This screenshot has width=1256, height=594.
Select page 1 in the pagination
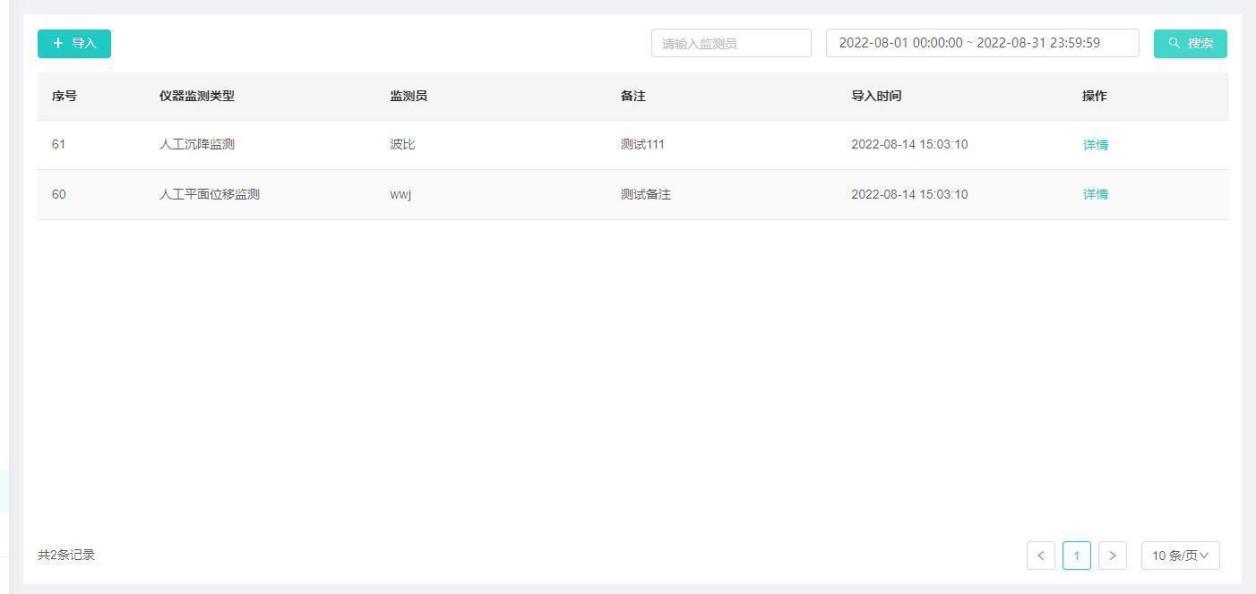pos(1077,556)
